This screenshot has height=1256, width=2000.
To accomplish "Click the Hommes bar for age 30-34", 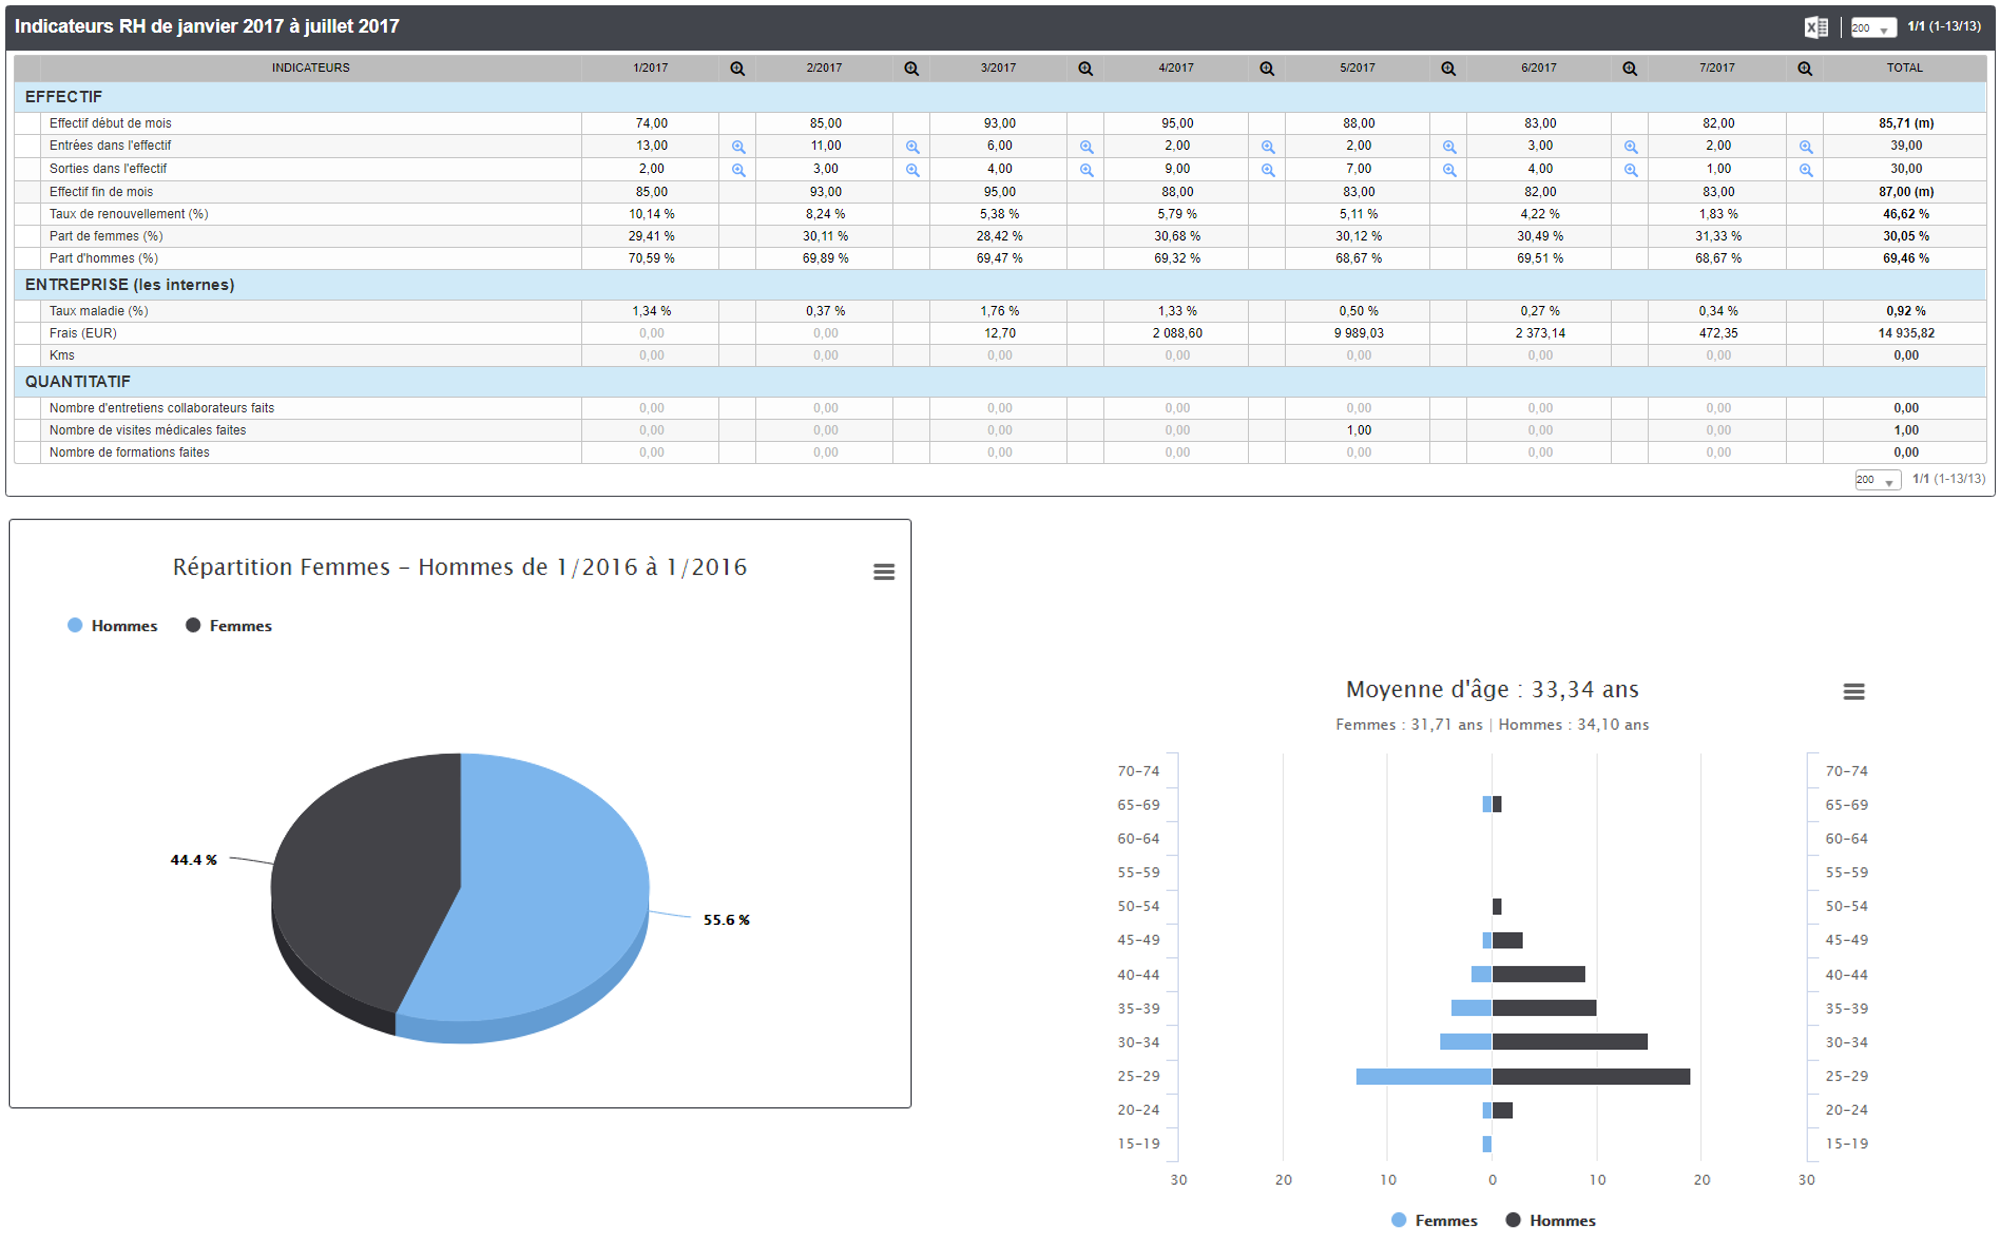I will (x=1570, y=1042).
